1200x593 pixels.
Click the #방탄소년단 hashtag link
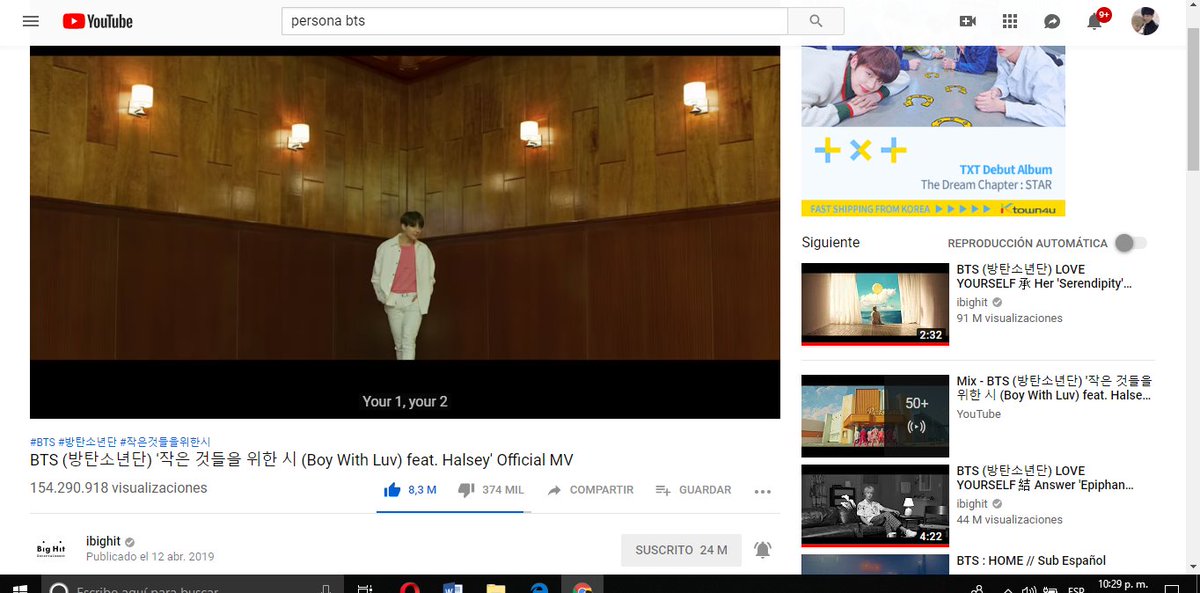tap(87, 441)
